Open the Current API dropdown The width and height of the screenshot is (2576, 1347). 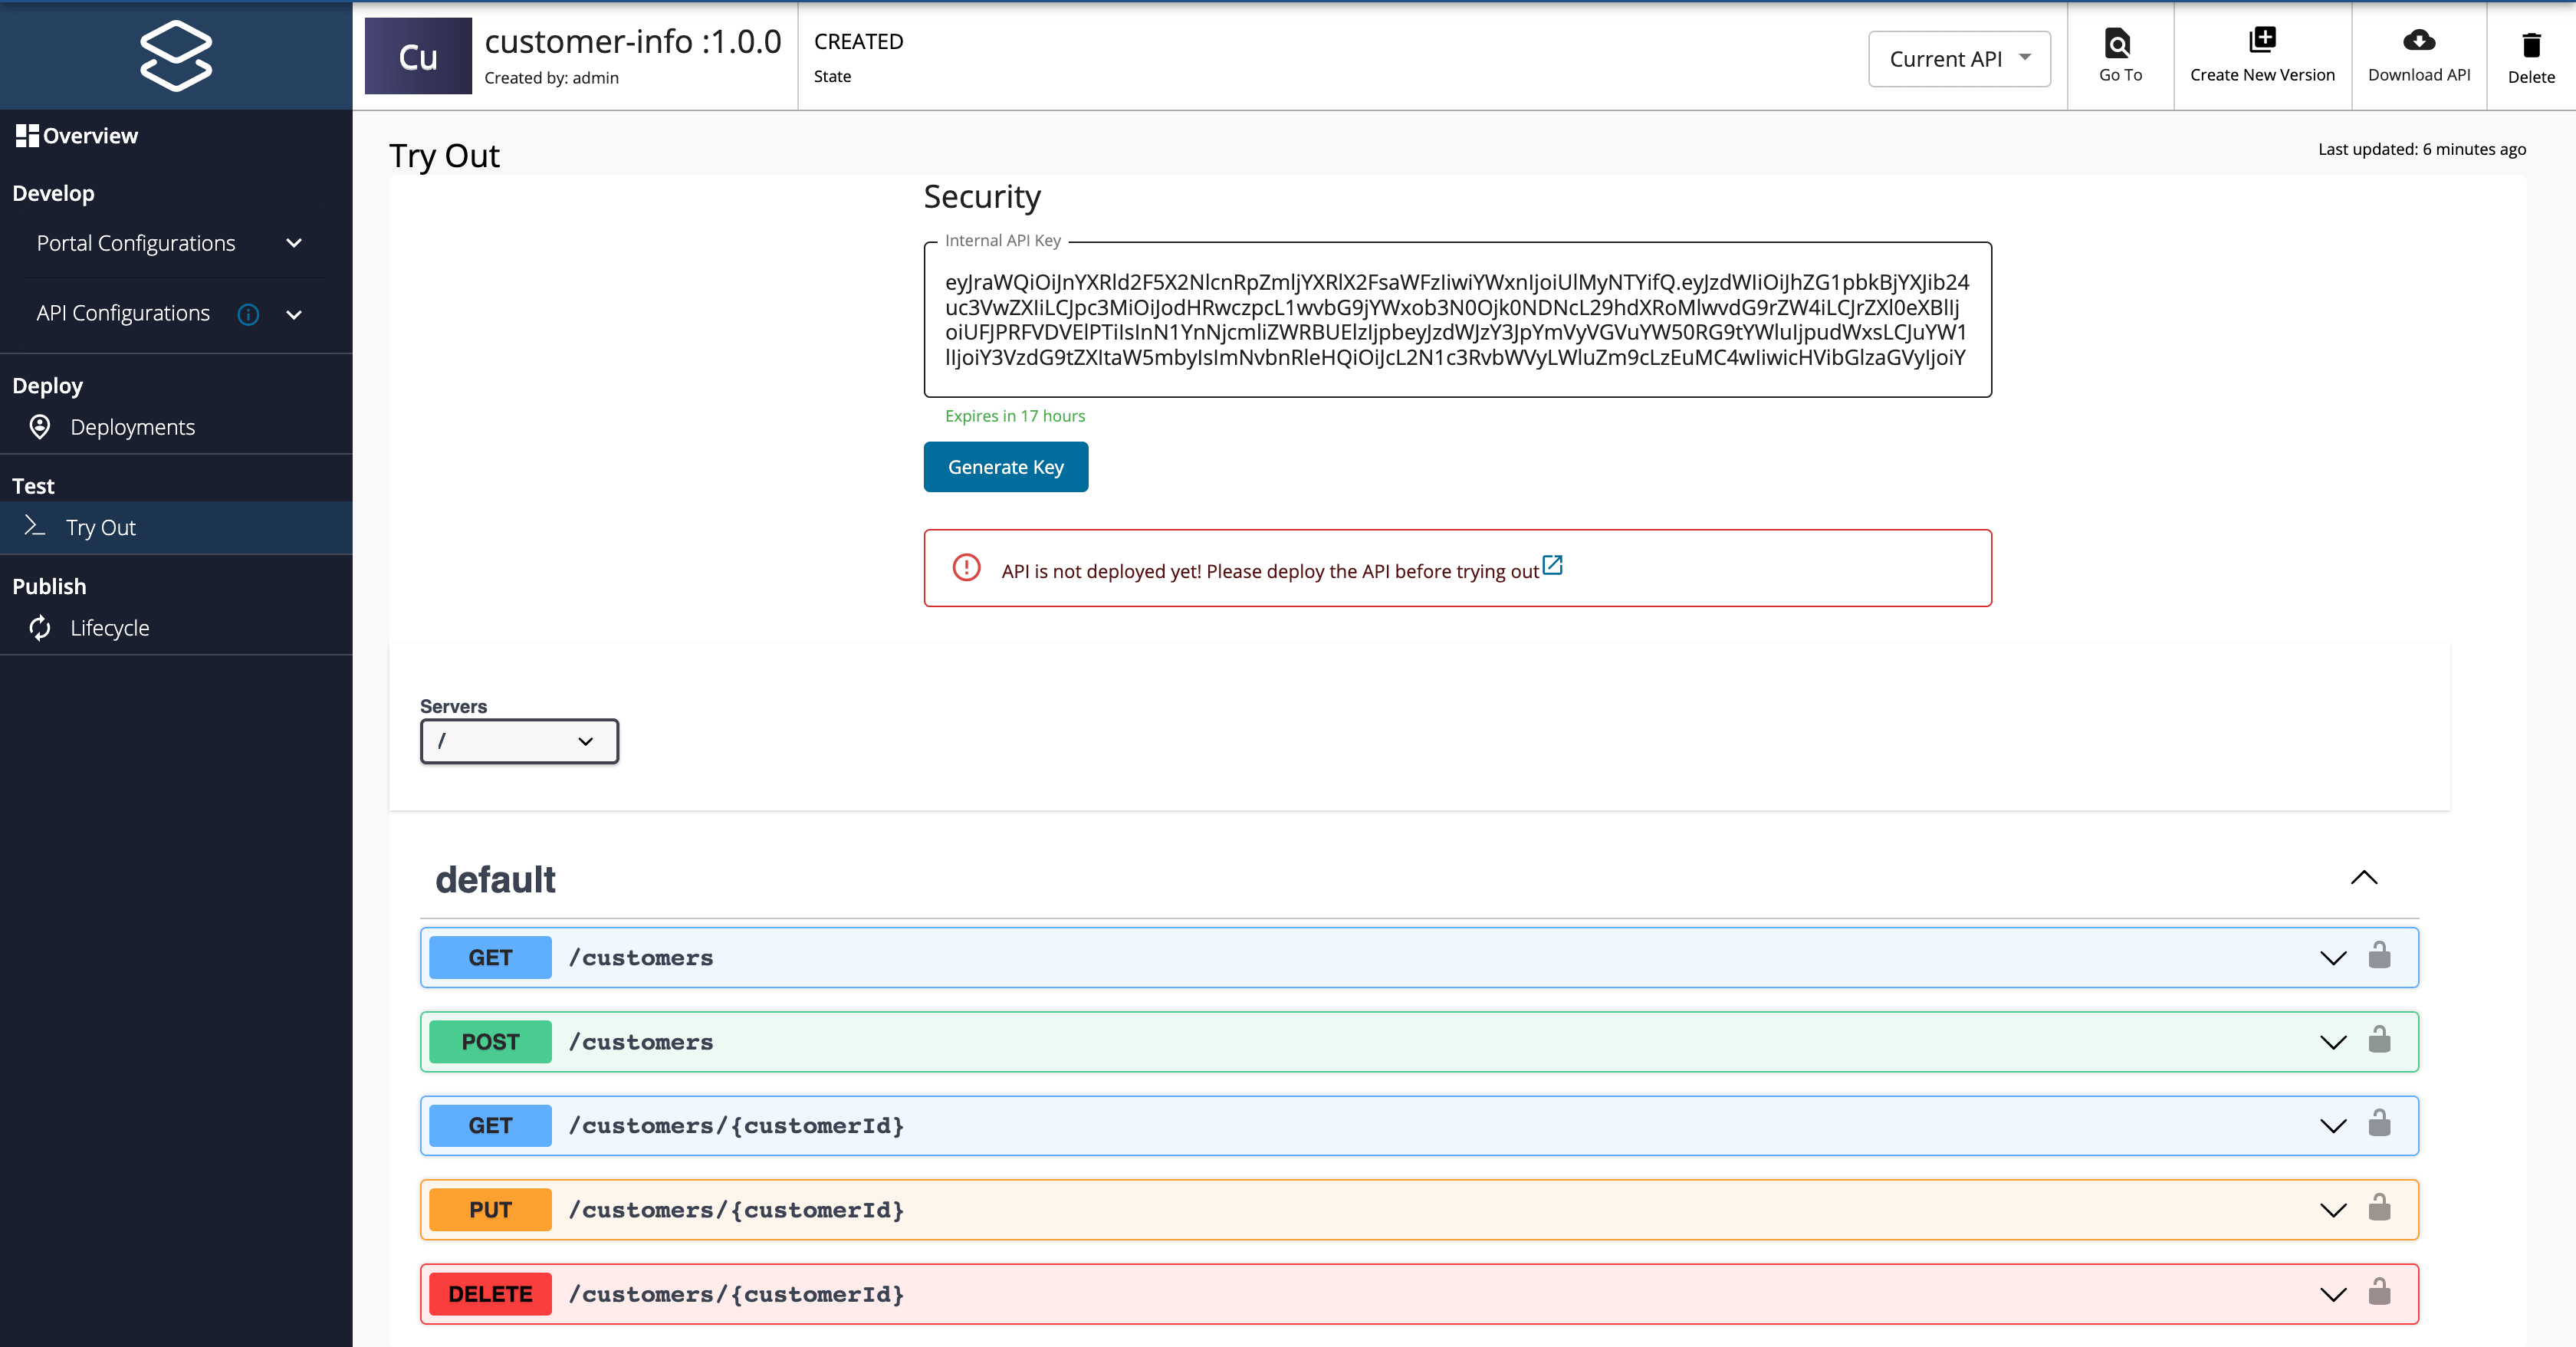pyautogui.click(x=1959, y=59)
